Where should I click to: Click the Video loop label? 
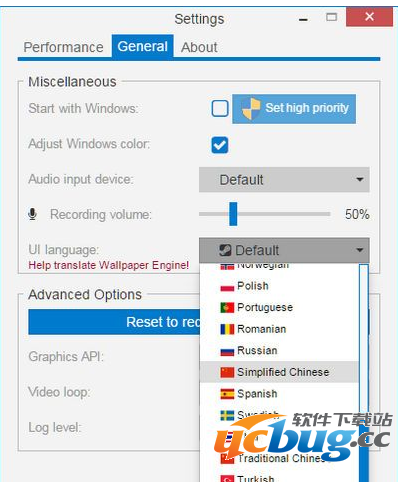[x=59, y=392]
